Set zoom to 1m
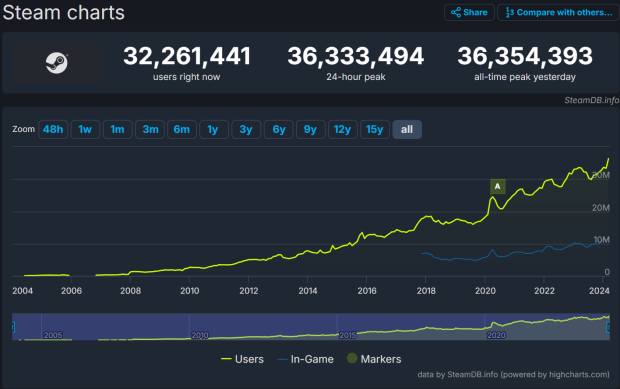Image resolution: width=620 pixels, height=389 pixels. click(117, 129)
